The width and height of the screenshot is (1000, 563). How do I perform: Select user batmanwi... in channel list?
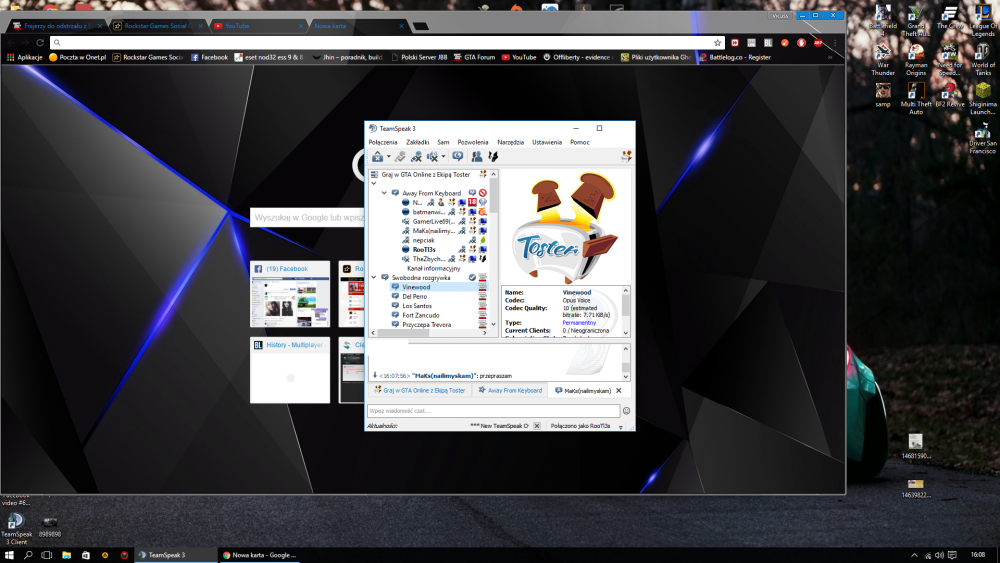pyautogui.click(x=428, y=212)
